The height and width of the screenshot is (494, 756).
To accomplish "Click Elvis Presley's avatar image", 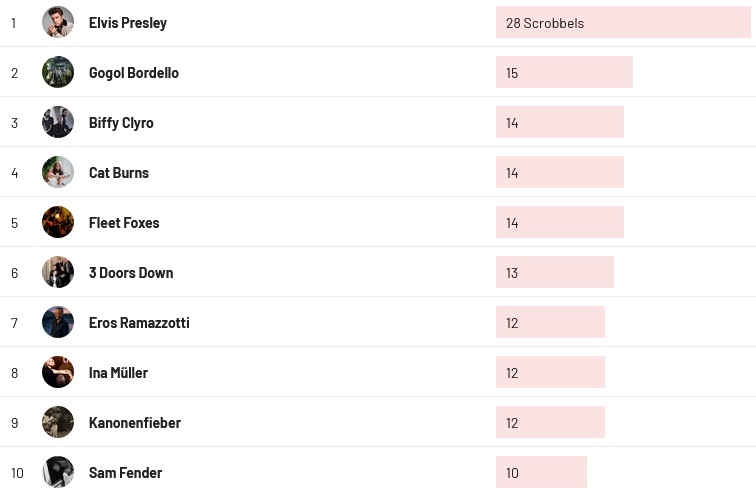I will pyautogui.click(x=58, y=22).
